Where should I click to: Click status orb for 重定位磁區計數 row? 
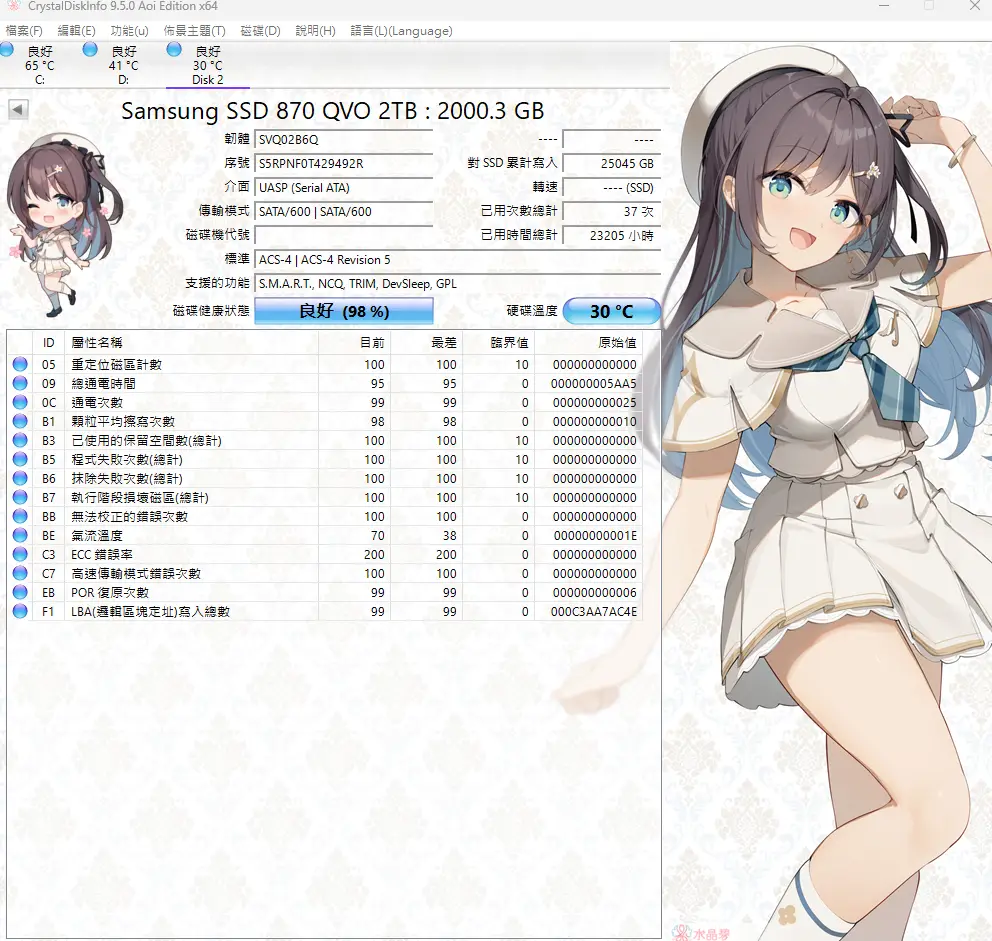click(20, 365)
